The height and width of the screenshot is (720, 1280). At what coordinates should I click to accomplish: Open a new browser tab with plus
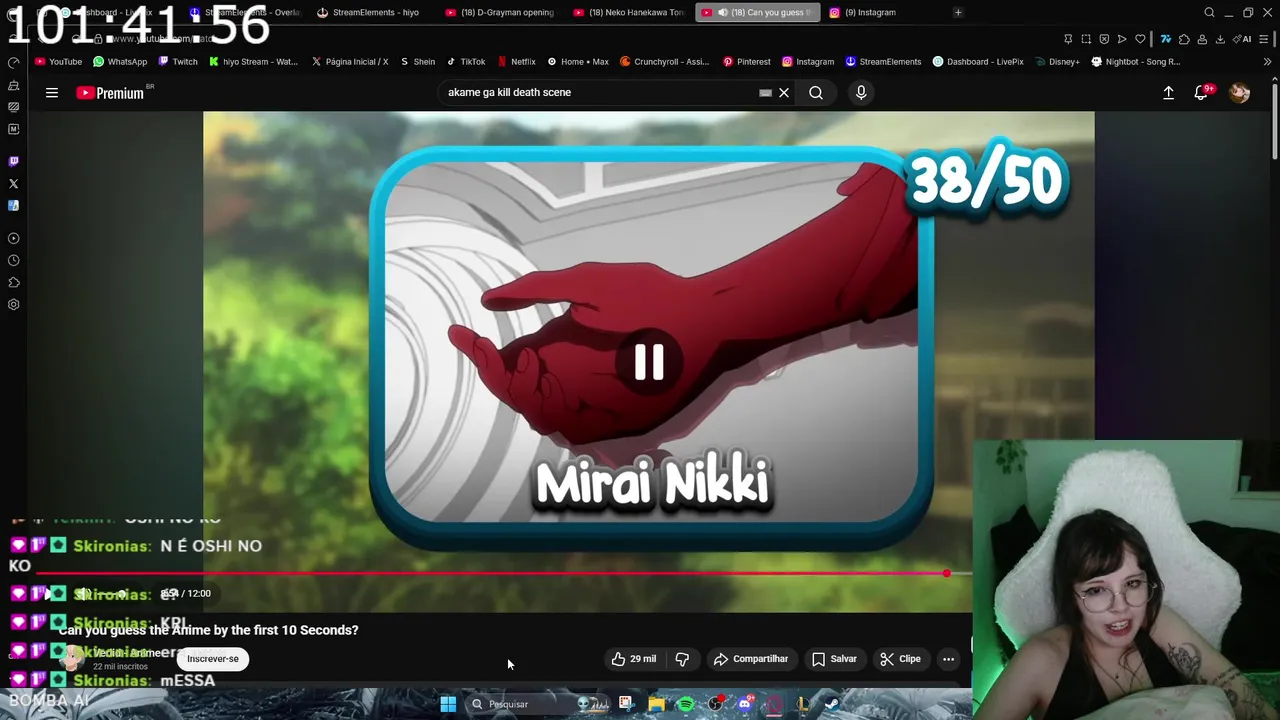point(958,12)
